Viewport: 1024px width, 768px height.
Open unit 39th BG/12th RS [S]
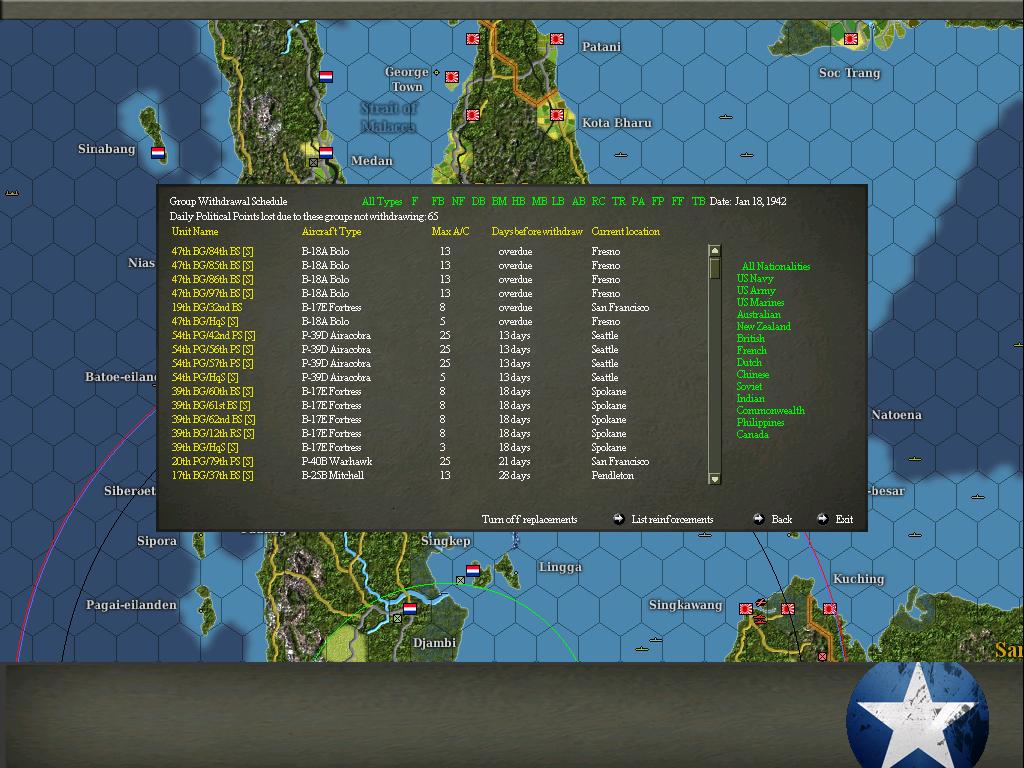[x=213, y=434]
